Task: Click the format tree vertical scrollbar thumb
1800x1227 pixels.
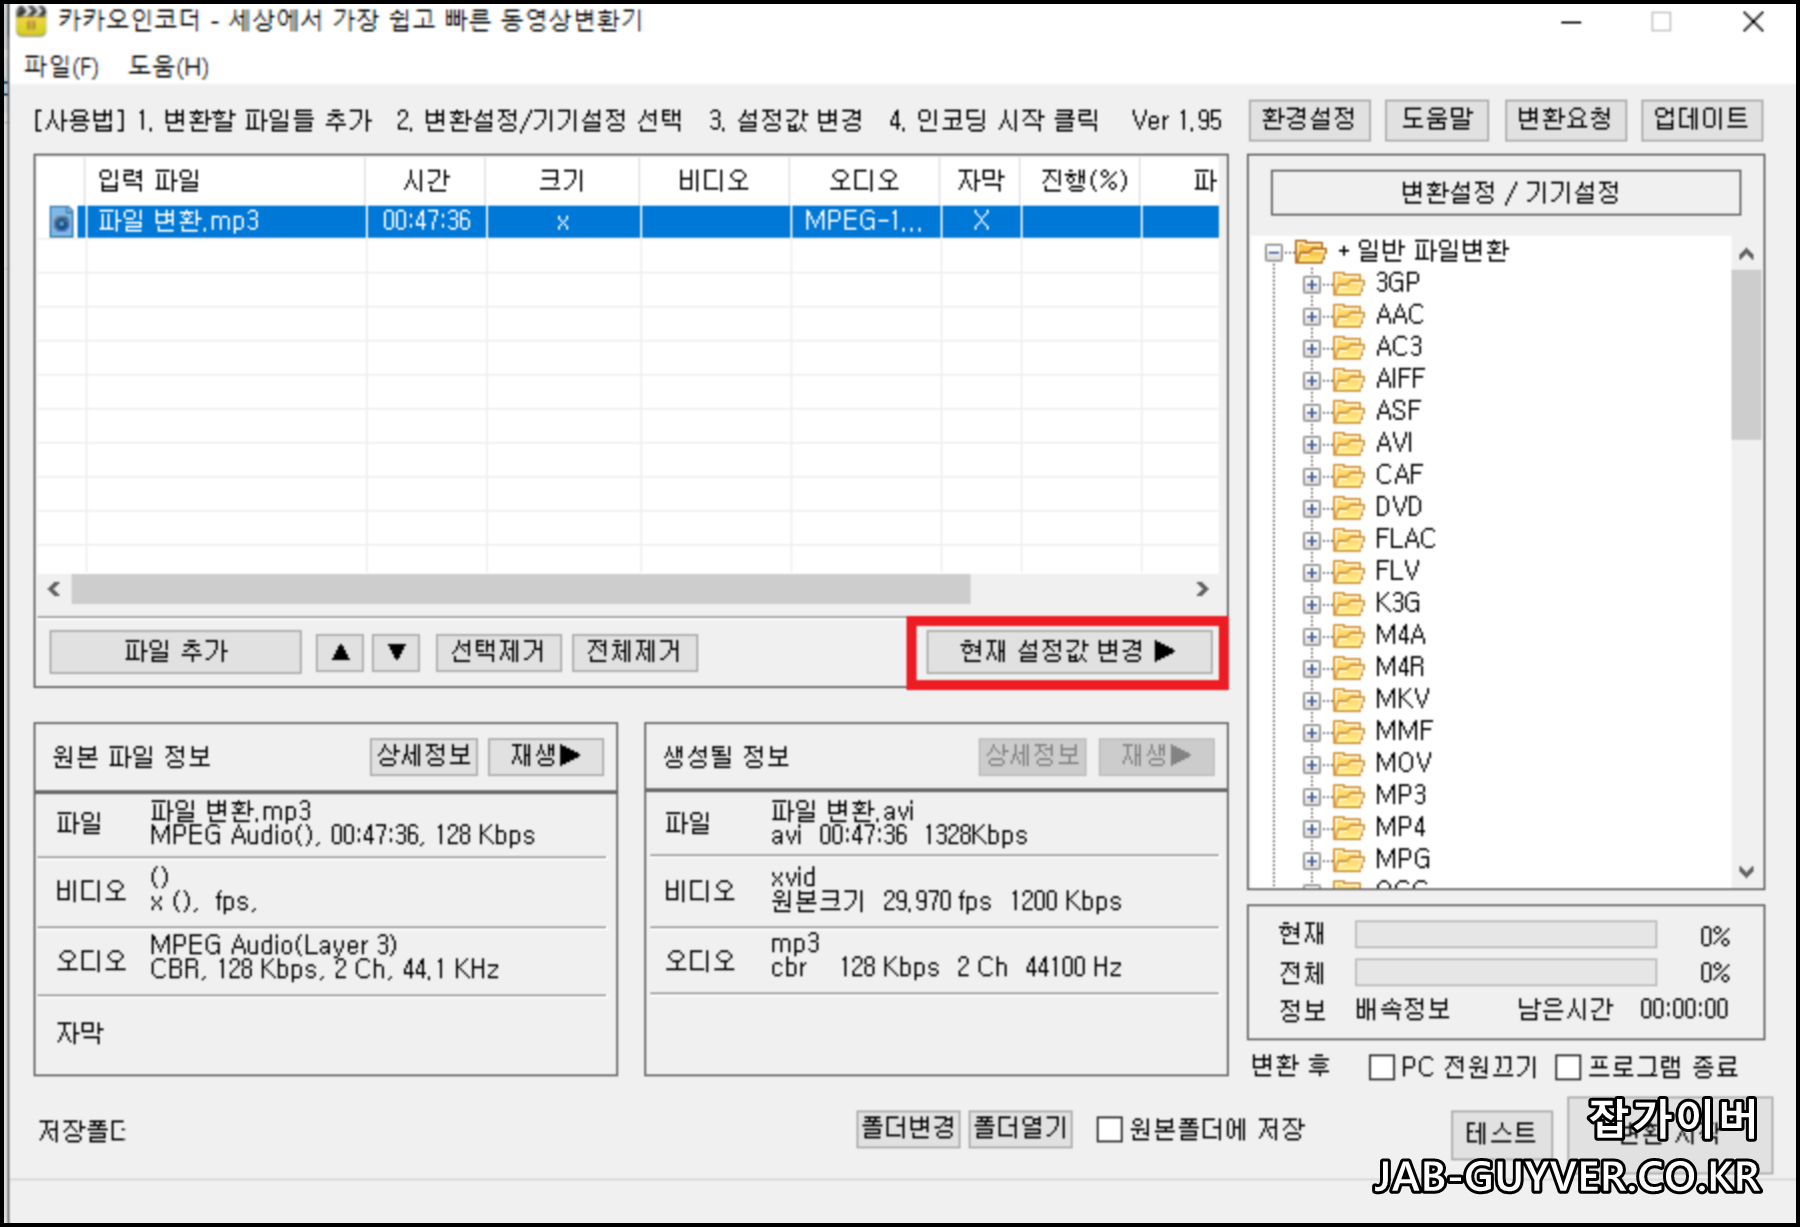Action: (1746, 354)
